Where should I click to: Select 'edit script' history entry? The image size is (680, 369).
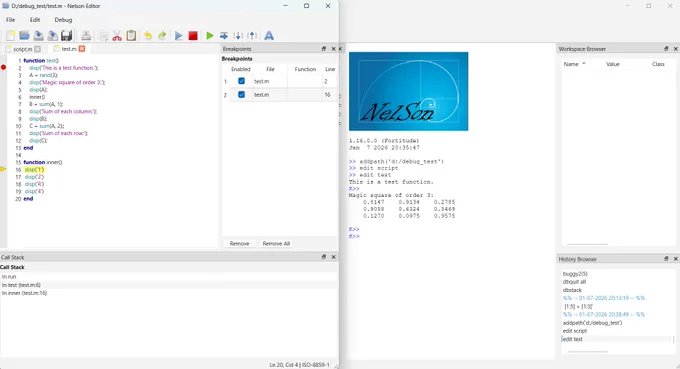pyautogui.click(x=575, y=331)
